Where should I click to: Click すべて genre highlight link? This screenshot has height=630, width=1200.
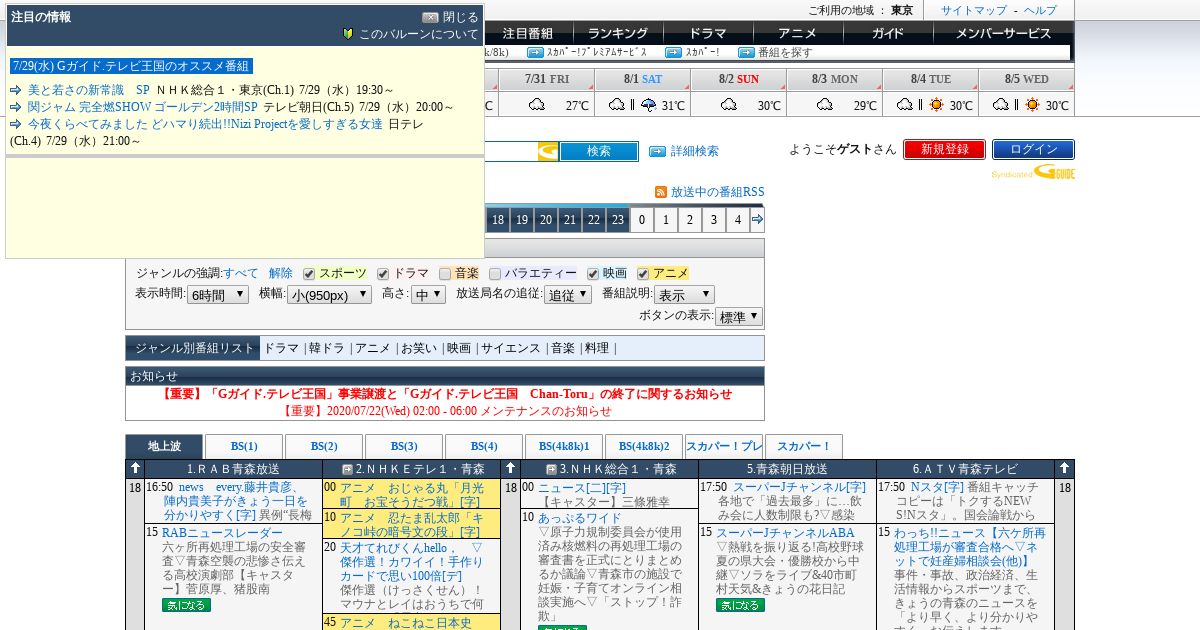point(241,273)
